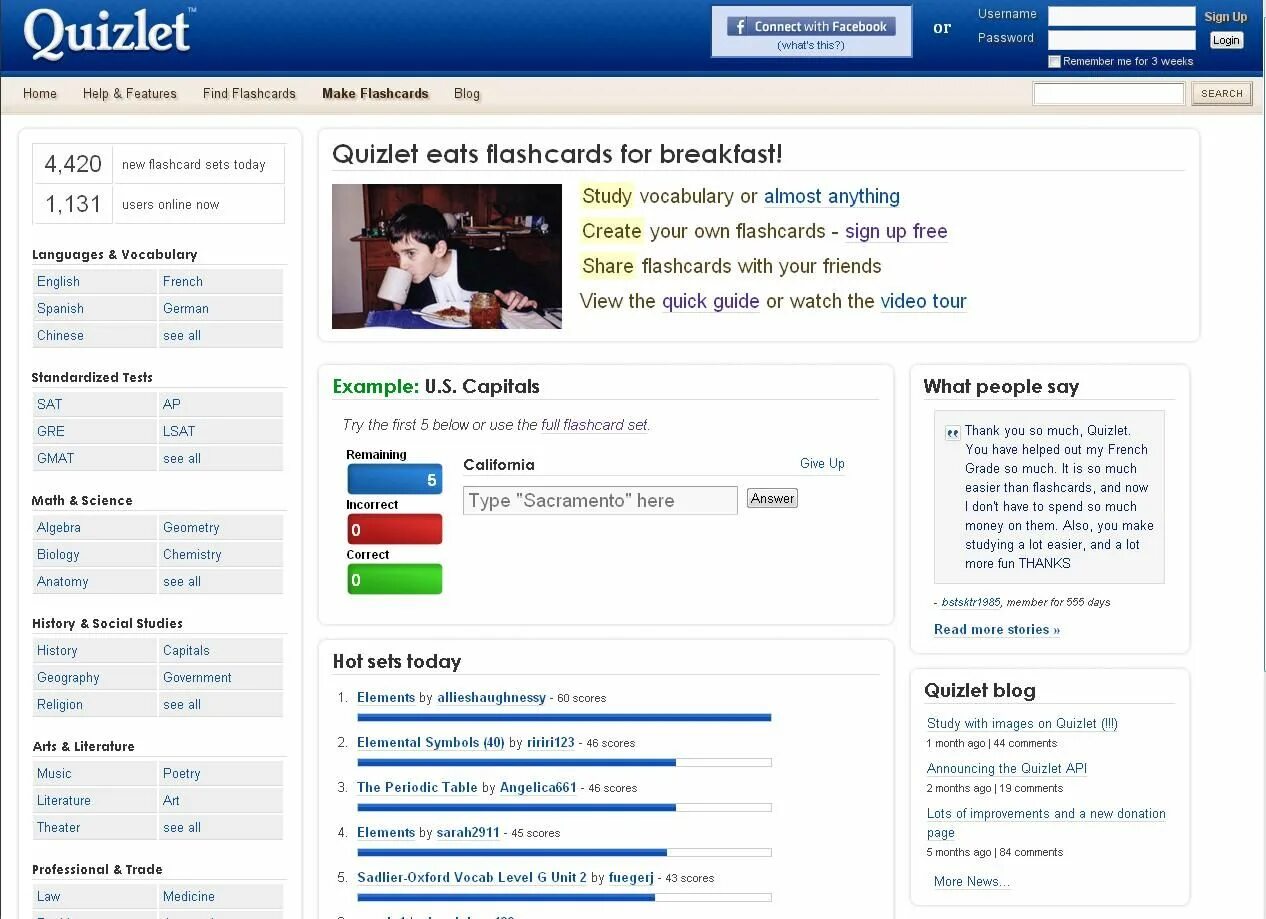The width and height of the screenshot is (1266, 919).
Task: Open Biology category
Action: point(58,555)
